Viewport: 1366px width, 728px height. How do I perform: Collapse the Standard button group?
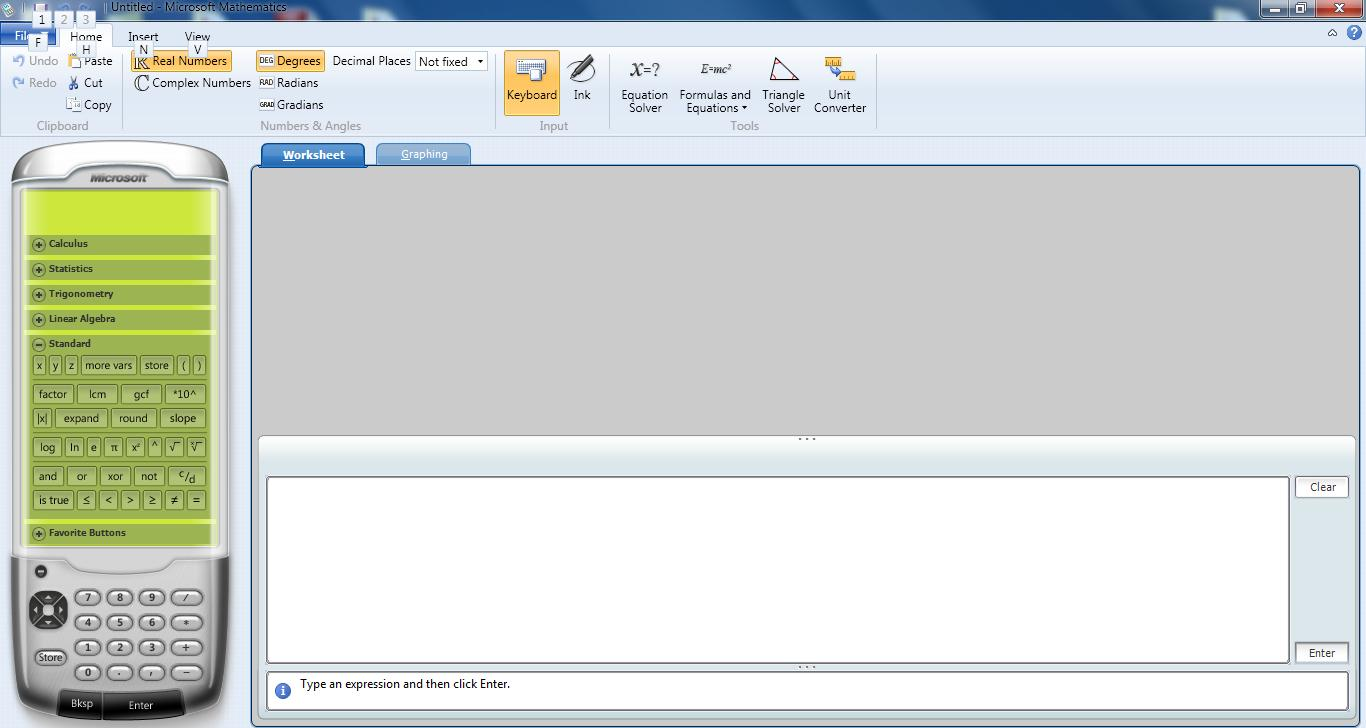38,344
